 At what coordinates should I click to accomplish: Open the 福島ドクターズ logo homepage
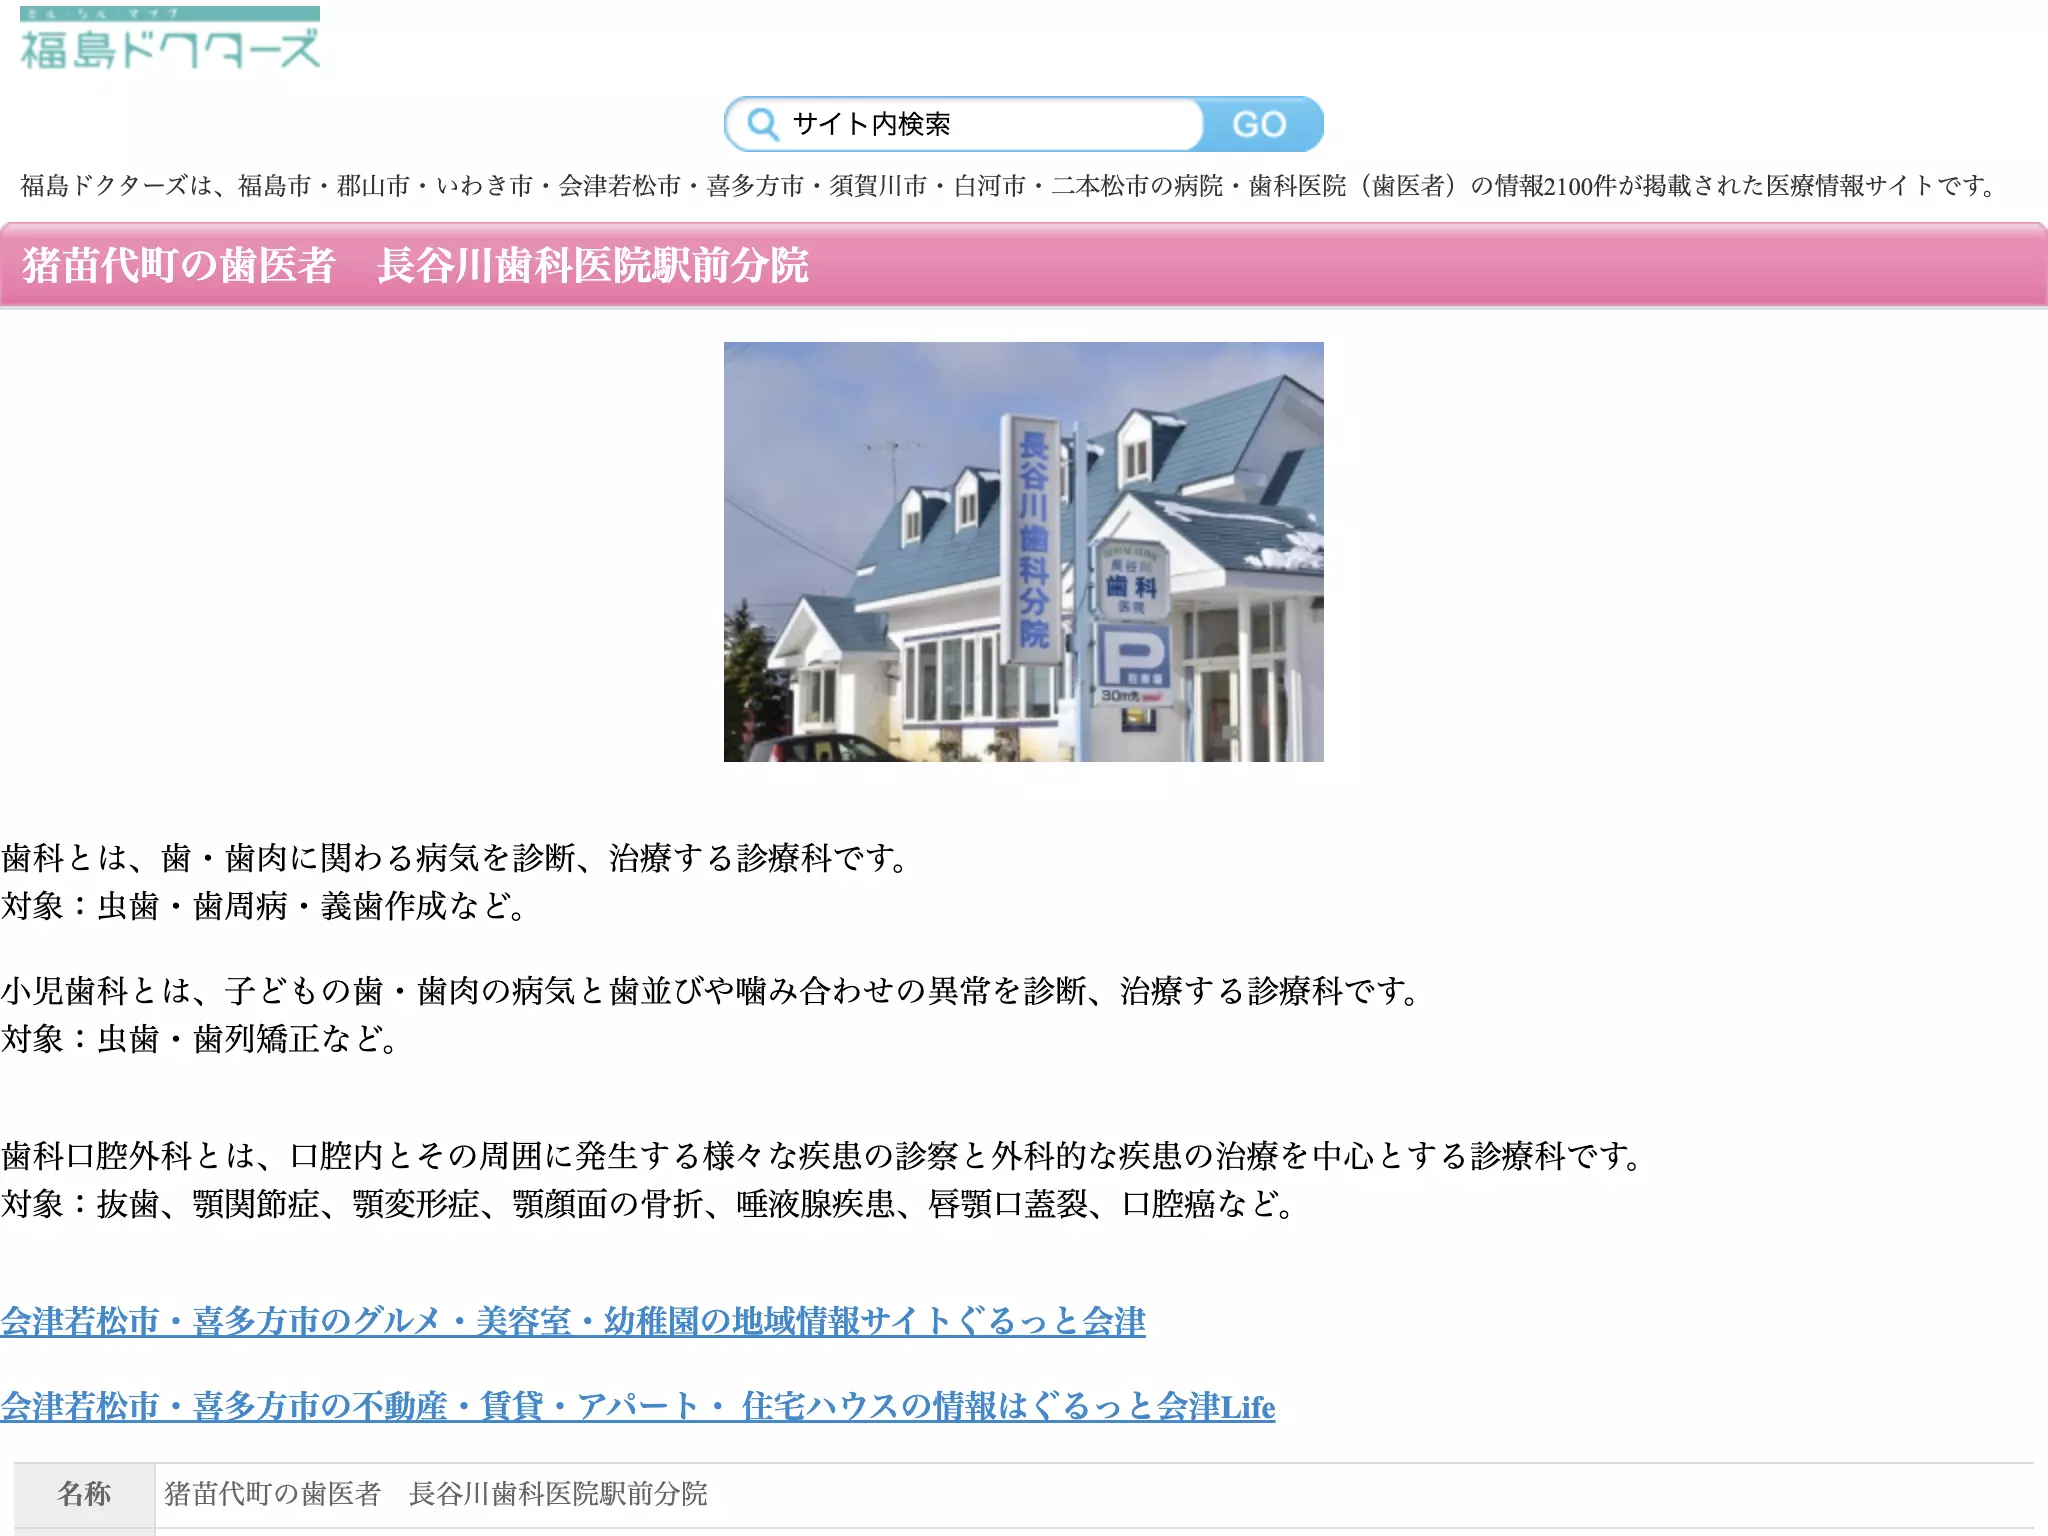pyautogui.click(x=170, y=38)
